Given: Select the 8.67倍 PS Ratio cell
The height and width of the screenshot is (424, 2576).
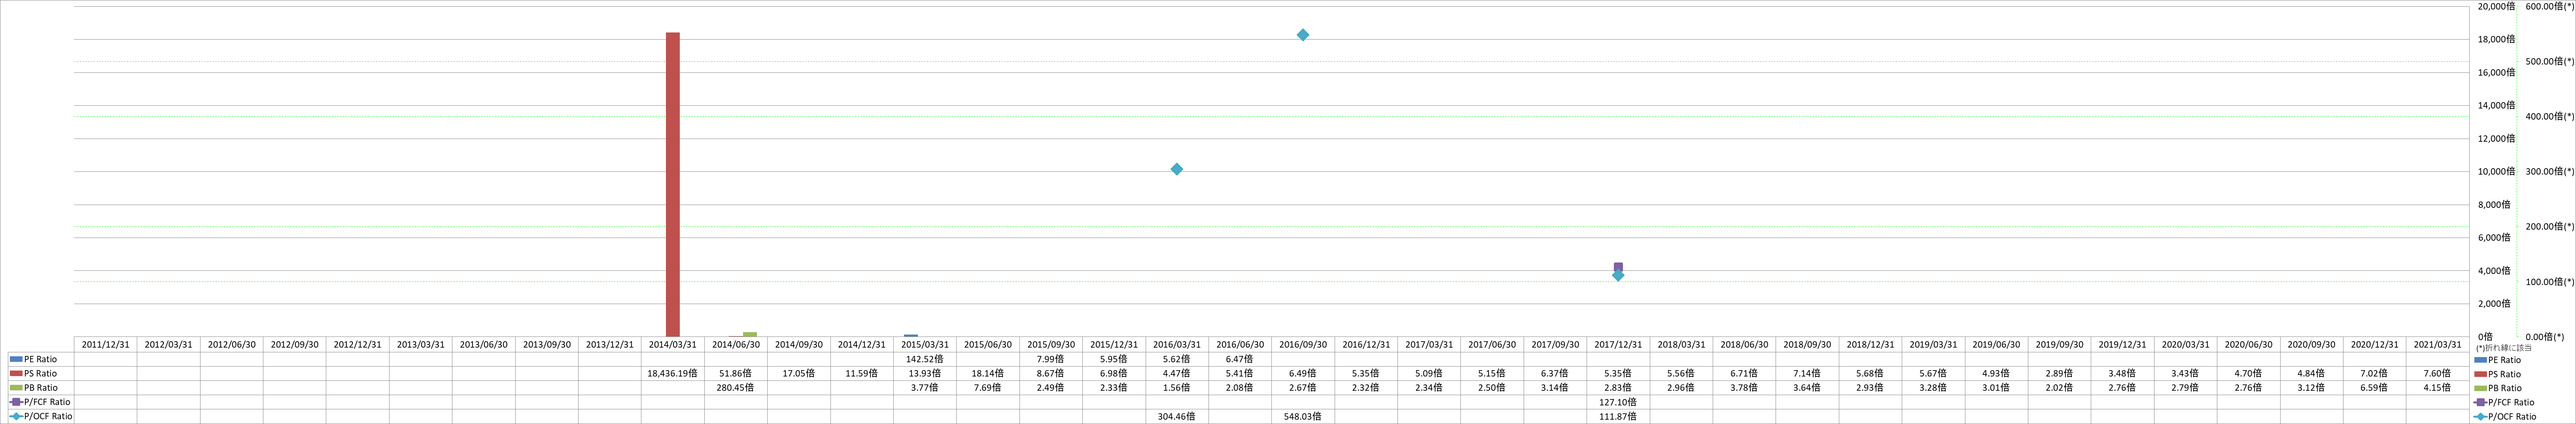Looking at the screenshot, I should point(1051,373).
